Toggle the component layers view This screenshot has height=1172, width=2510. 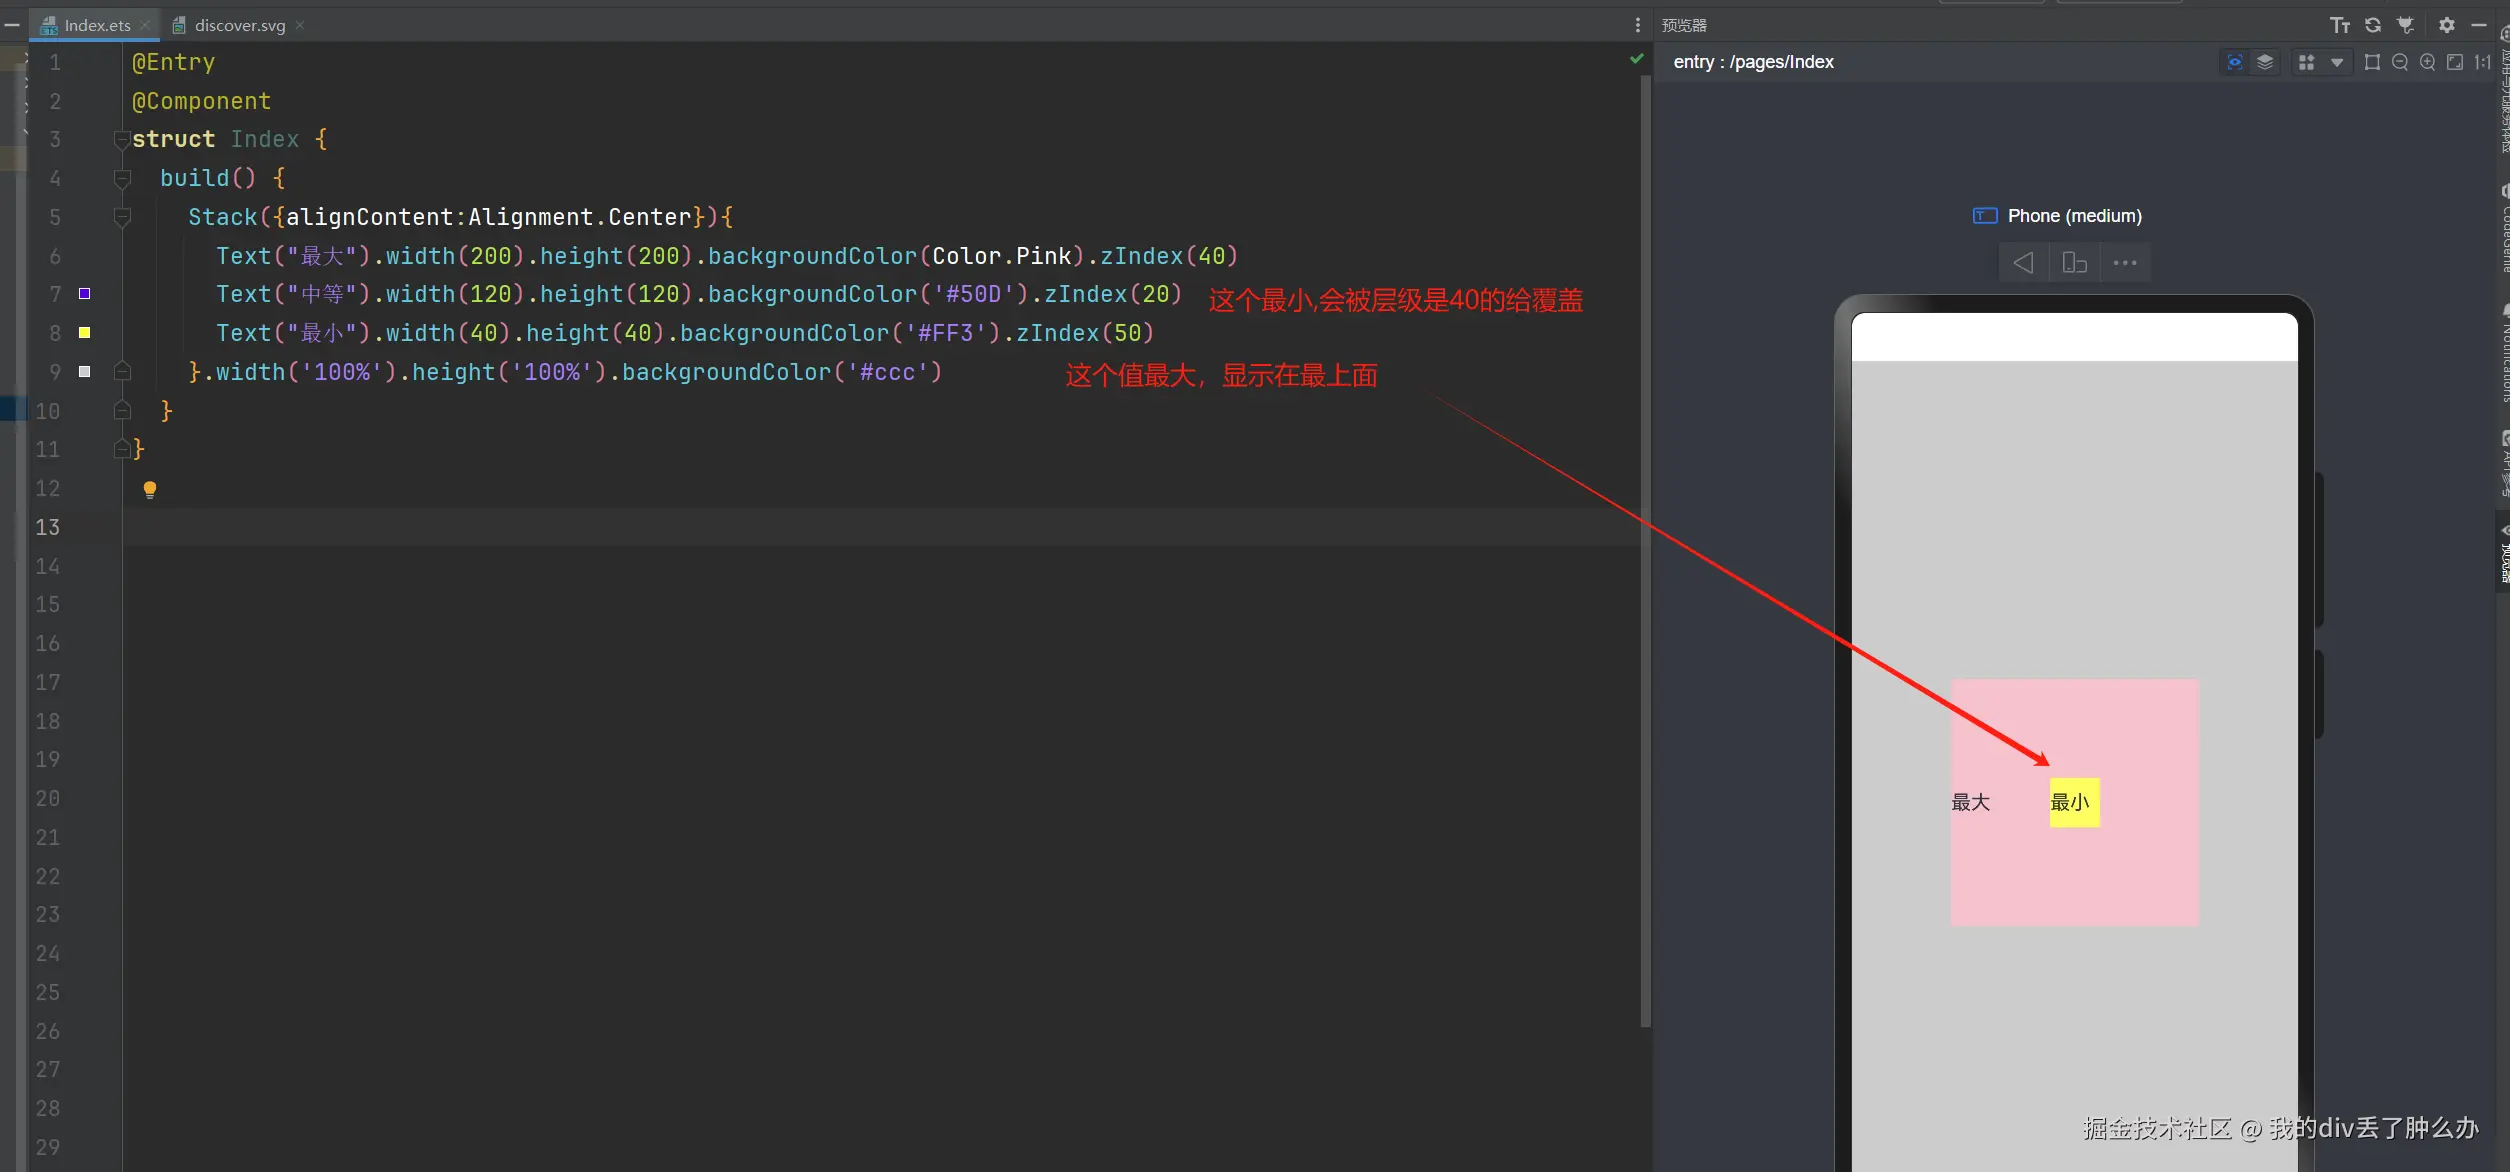click(2265, 62)
